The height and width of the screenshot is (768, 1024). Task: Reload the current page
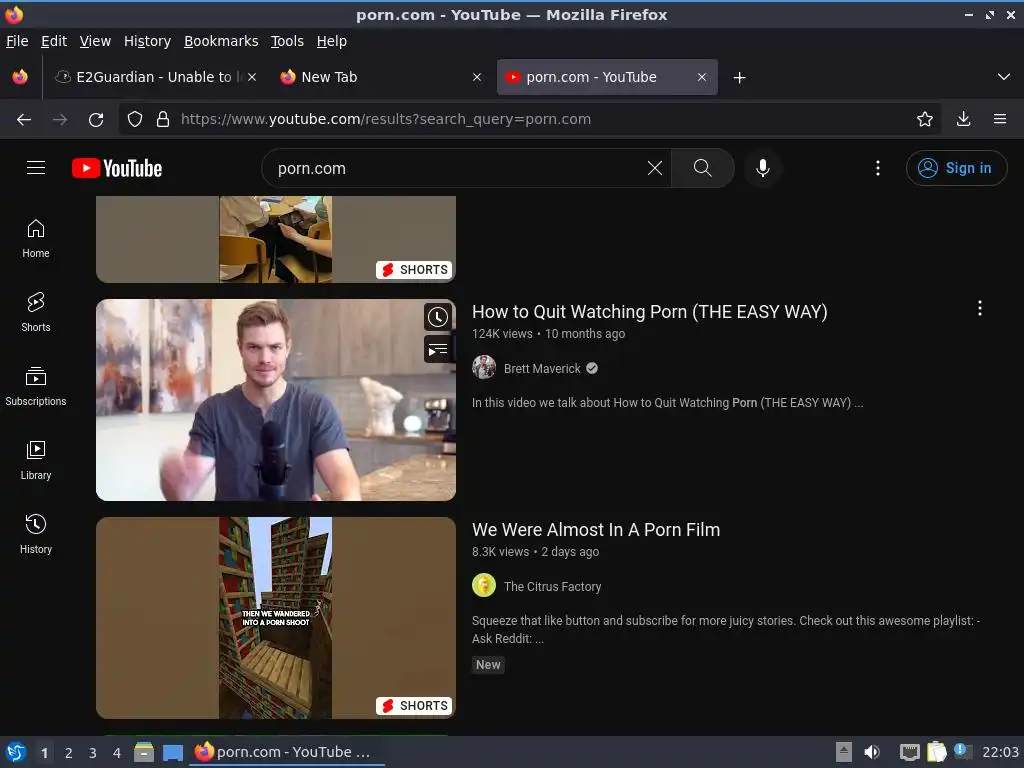96,120
